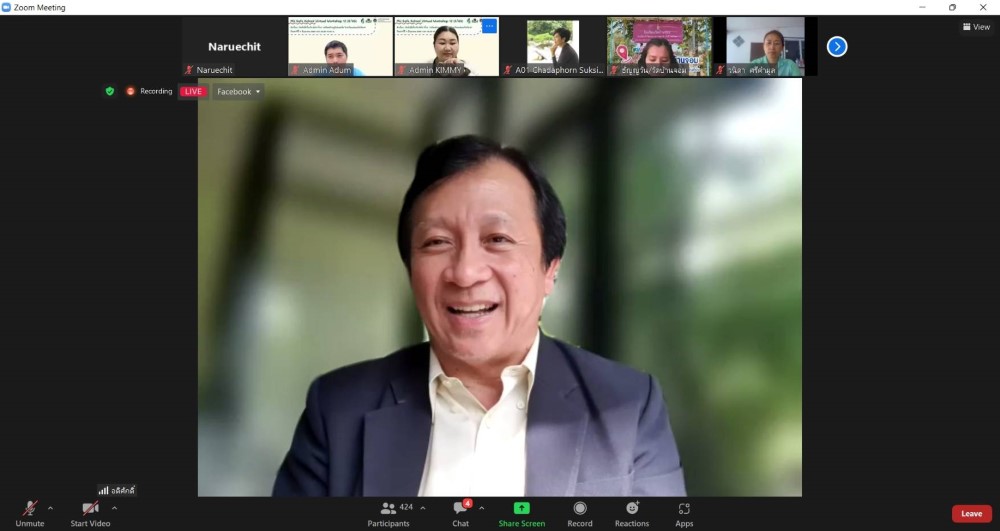
Task: Select the Naruechit participant tile
Action: pyautogui.click(x=234, y=46)
